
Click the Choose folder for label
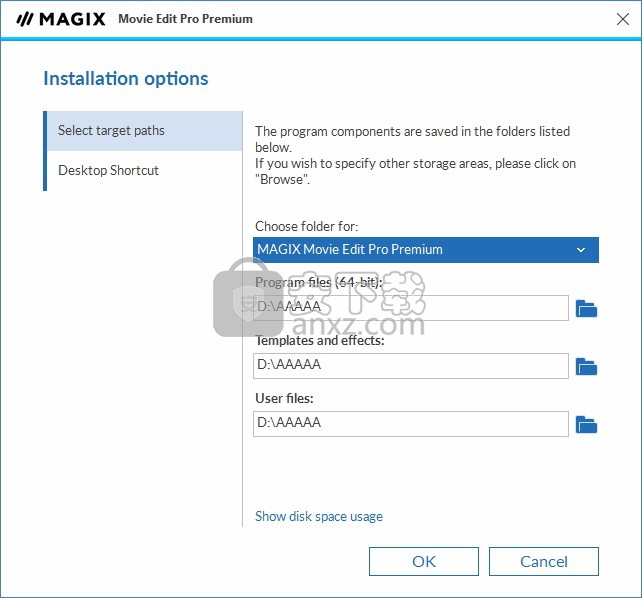point(307,226)
